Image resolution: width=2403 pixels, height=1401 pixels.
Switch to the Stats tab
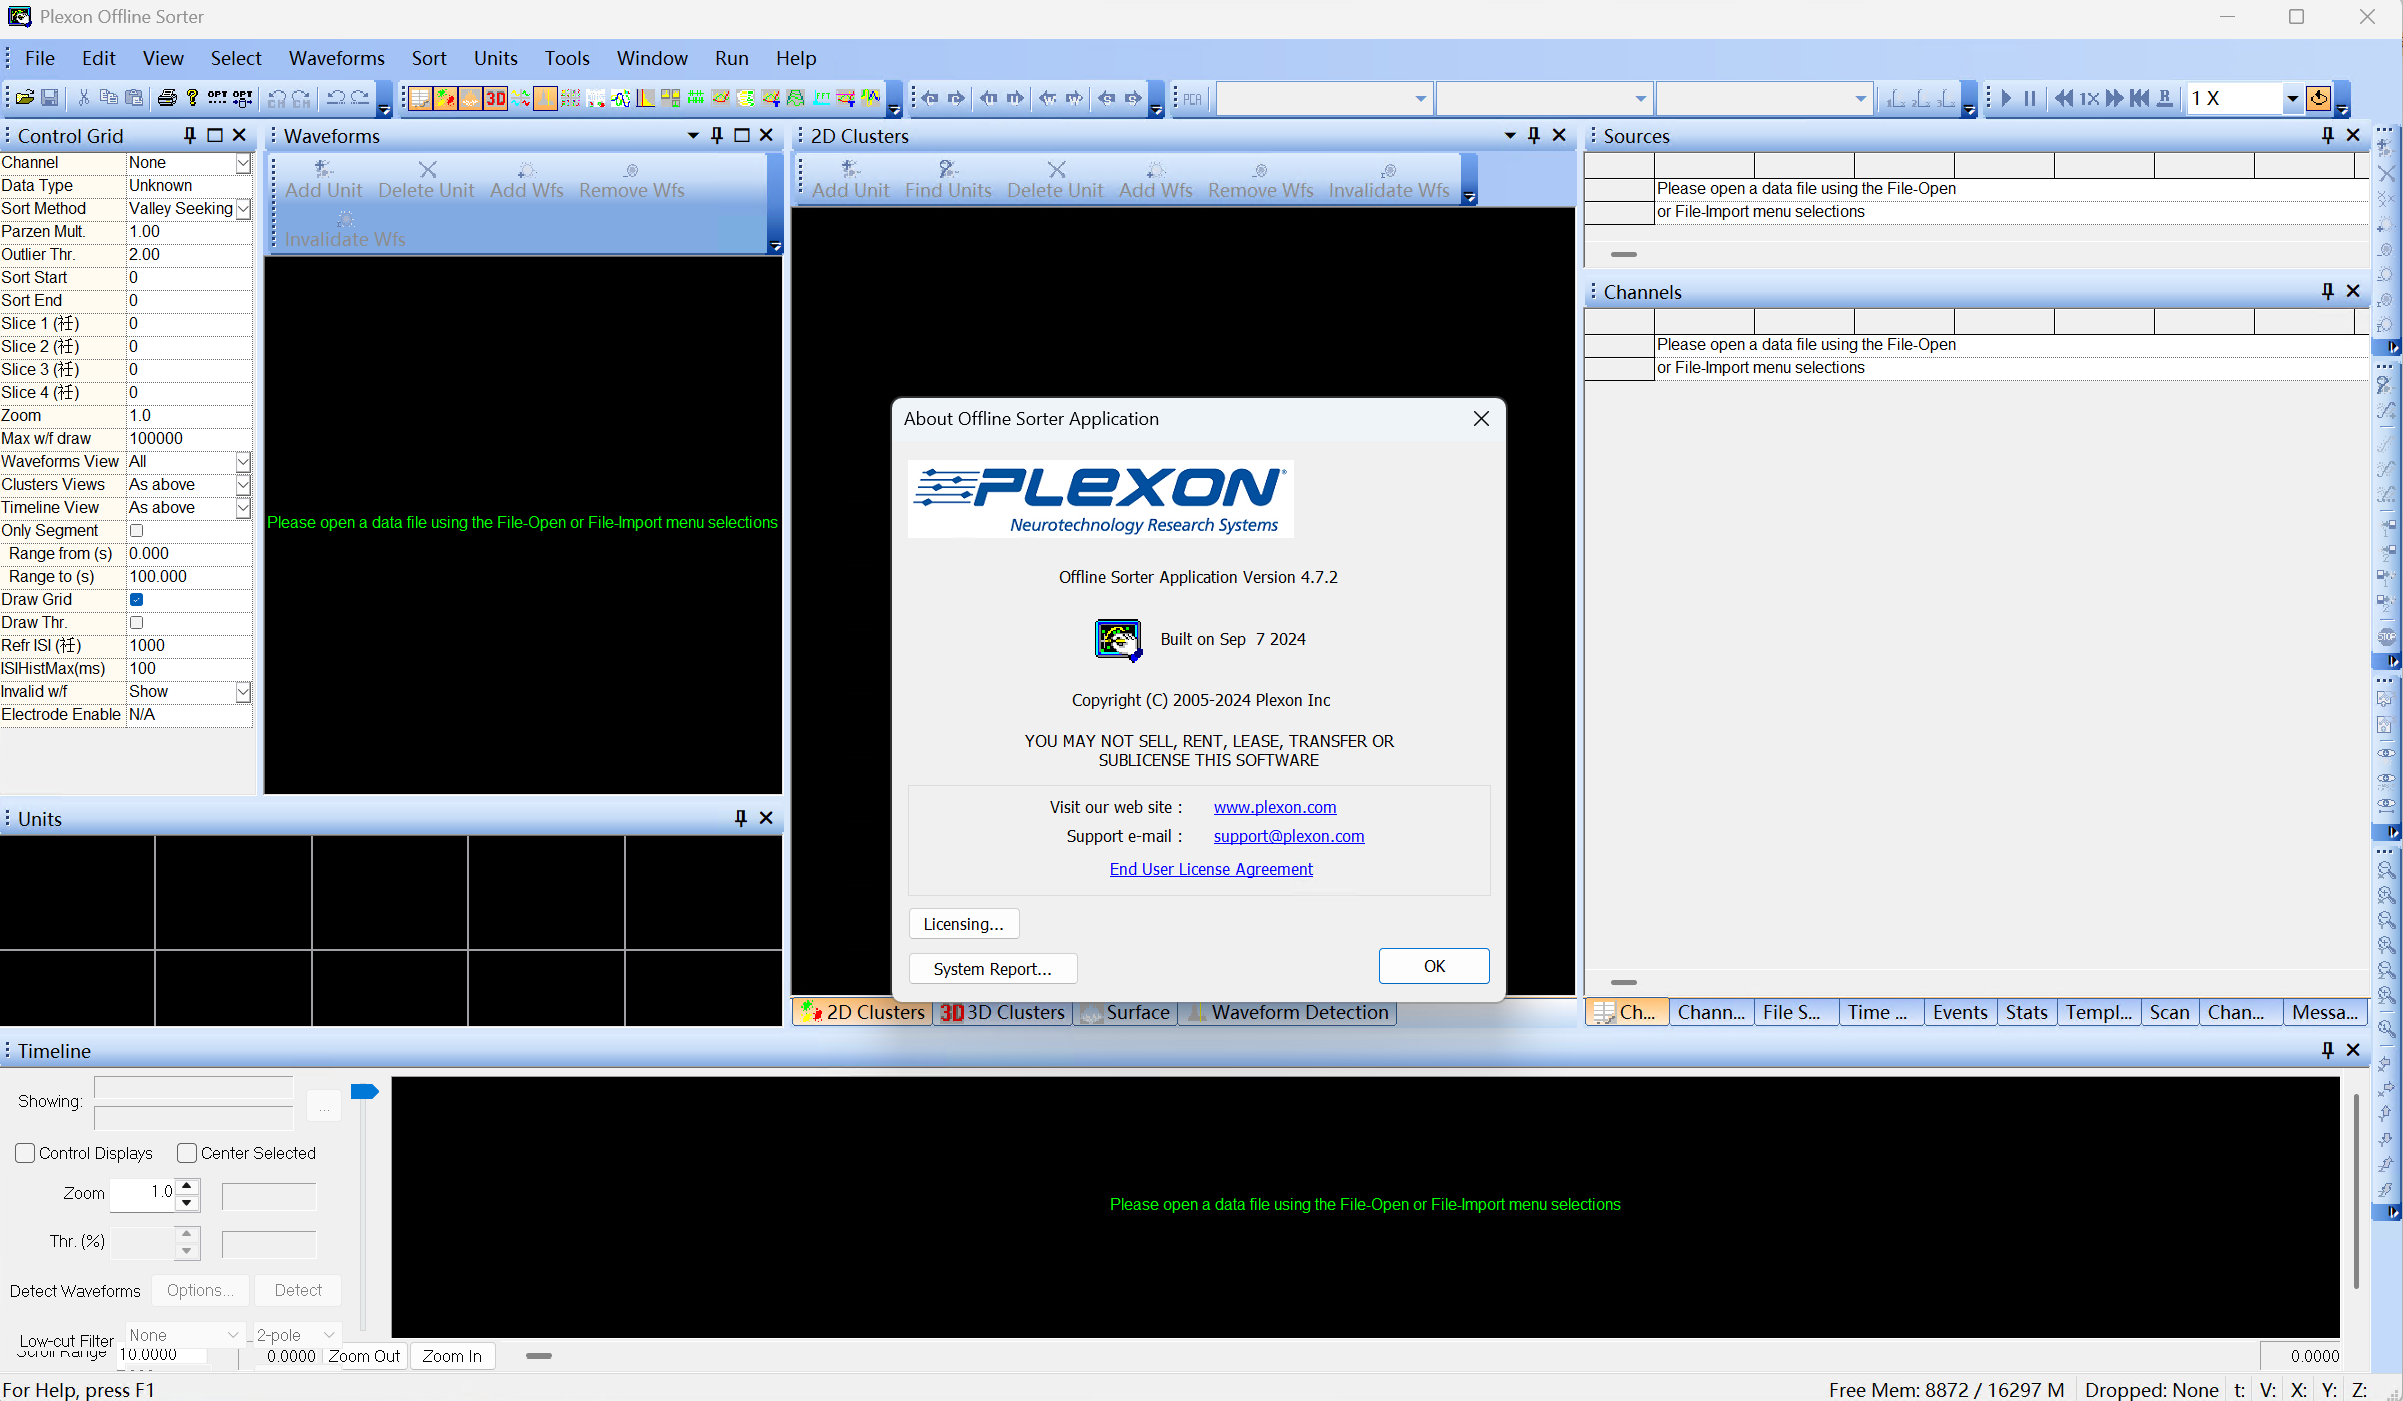tap(2027, 1012)
